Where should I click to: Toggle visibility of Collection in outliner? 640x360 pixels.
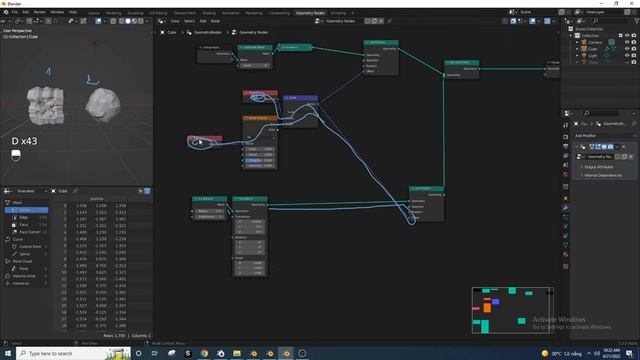click(627, 36)
